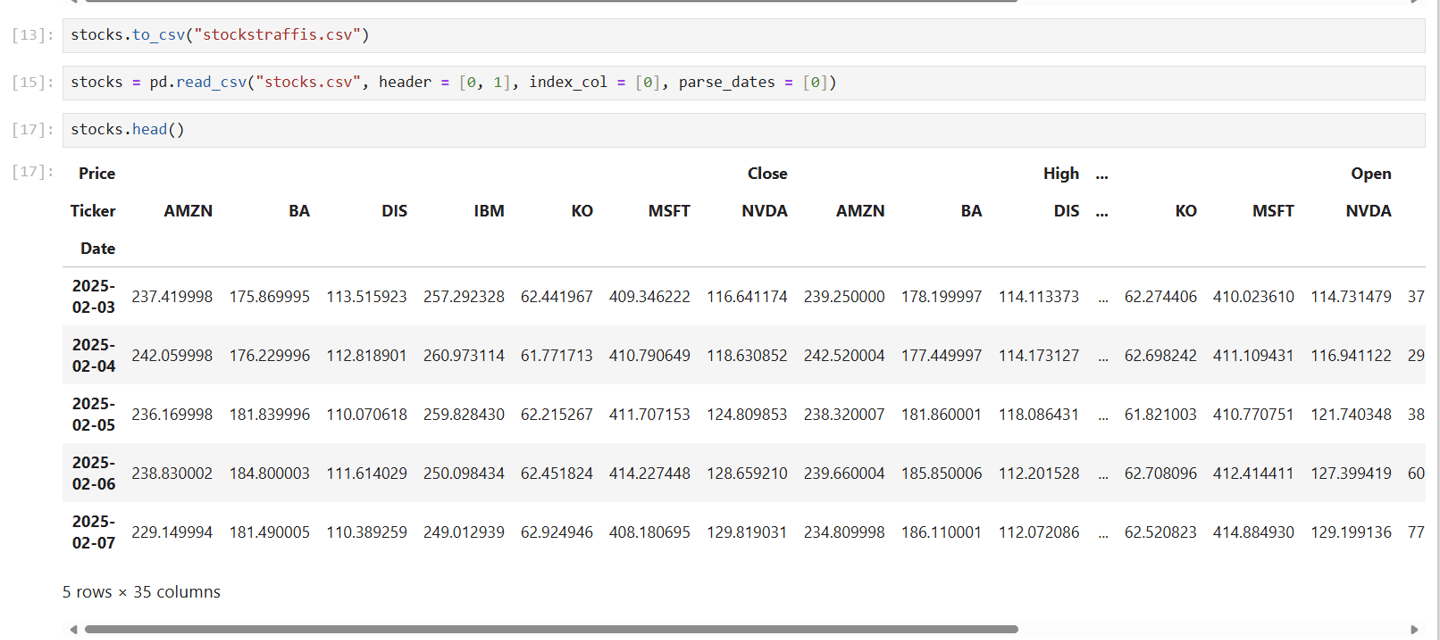Click the 2025-02-03 row date label
Image resolution: width=1440 pixels, height=640 pixels.
[94, 296]
